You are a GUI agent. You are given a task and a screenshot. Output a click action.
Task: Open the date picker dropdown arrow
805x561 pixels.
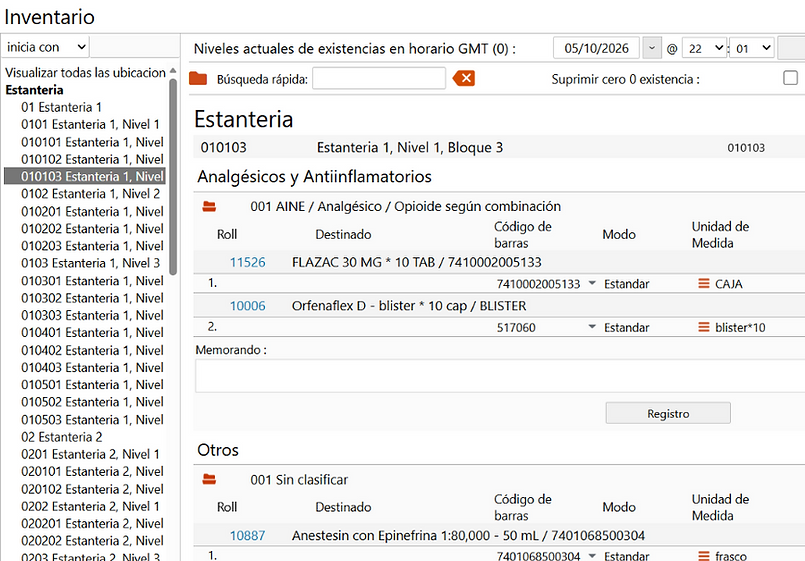pyautogui.click(x=651, y=48)
